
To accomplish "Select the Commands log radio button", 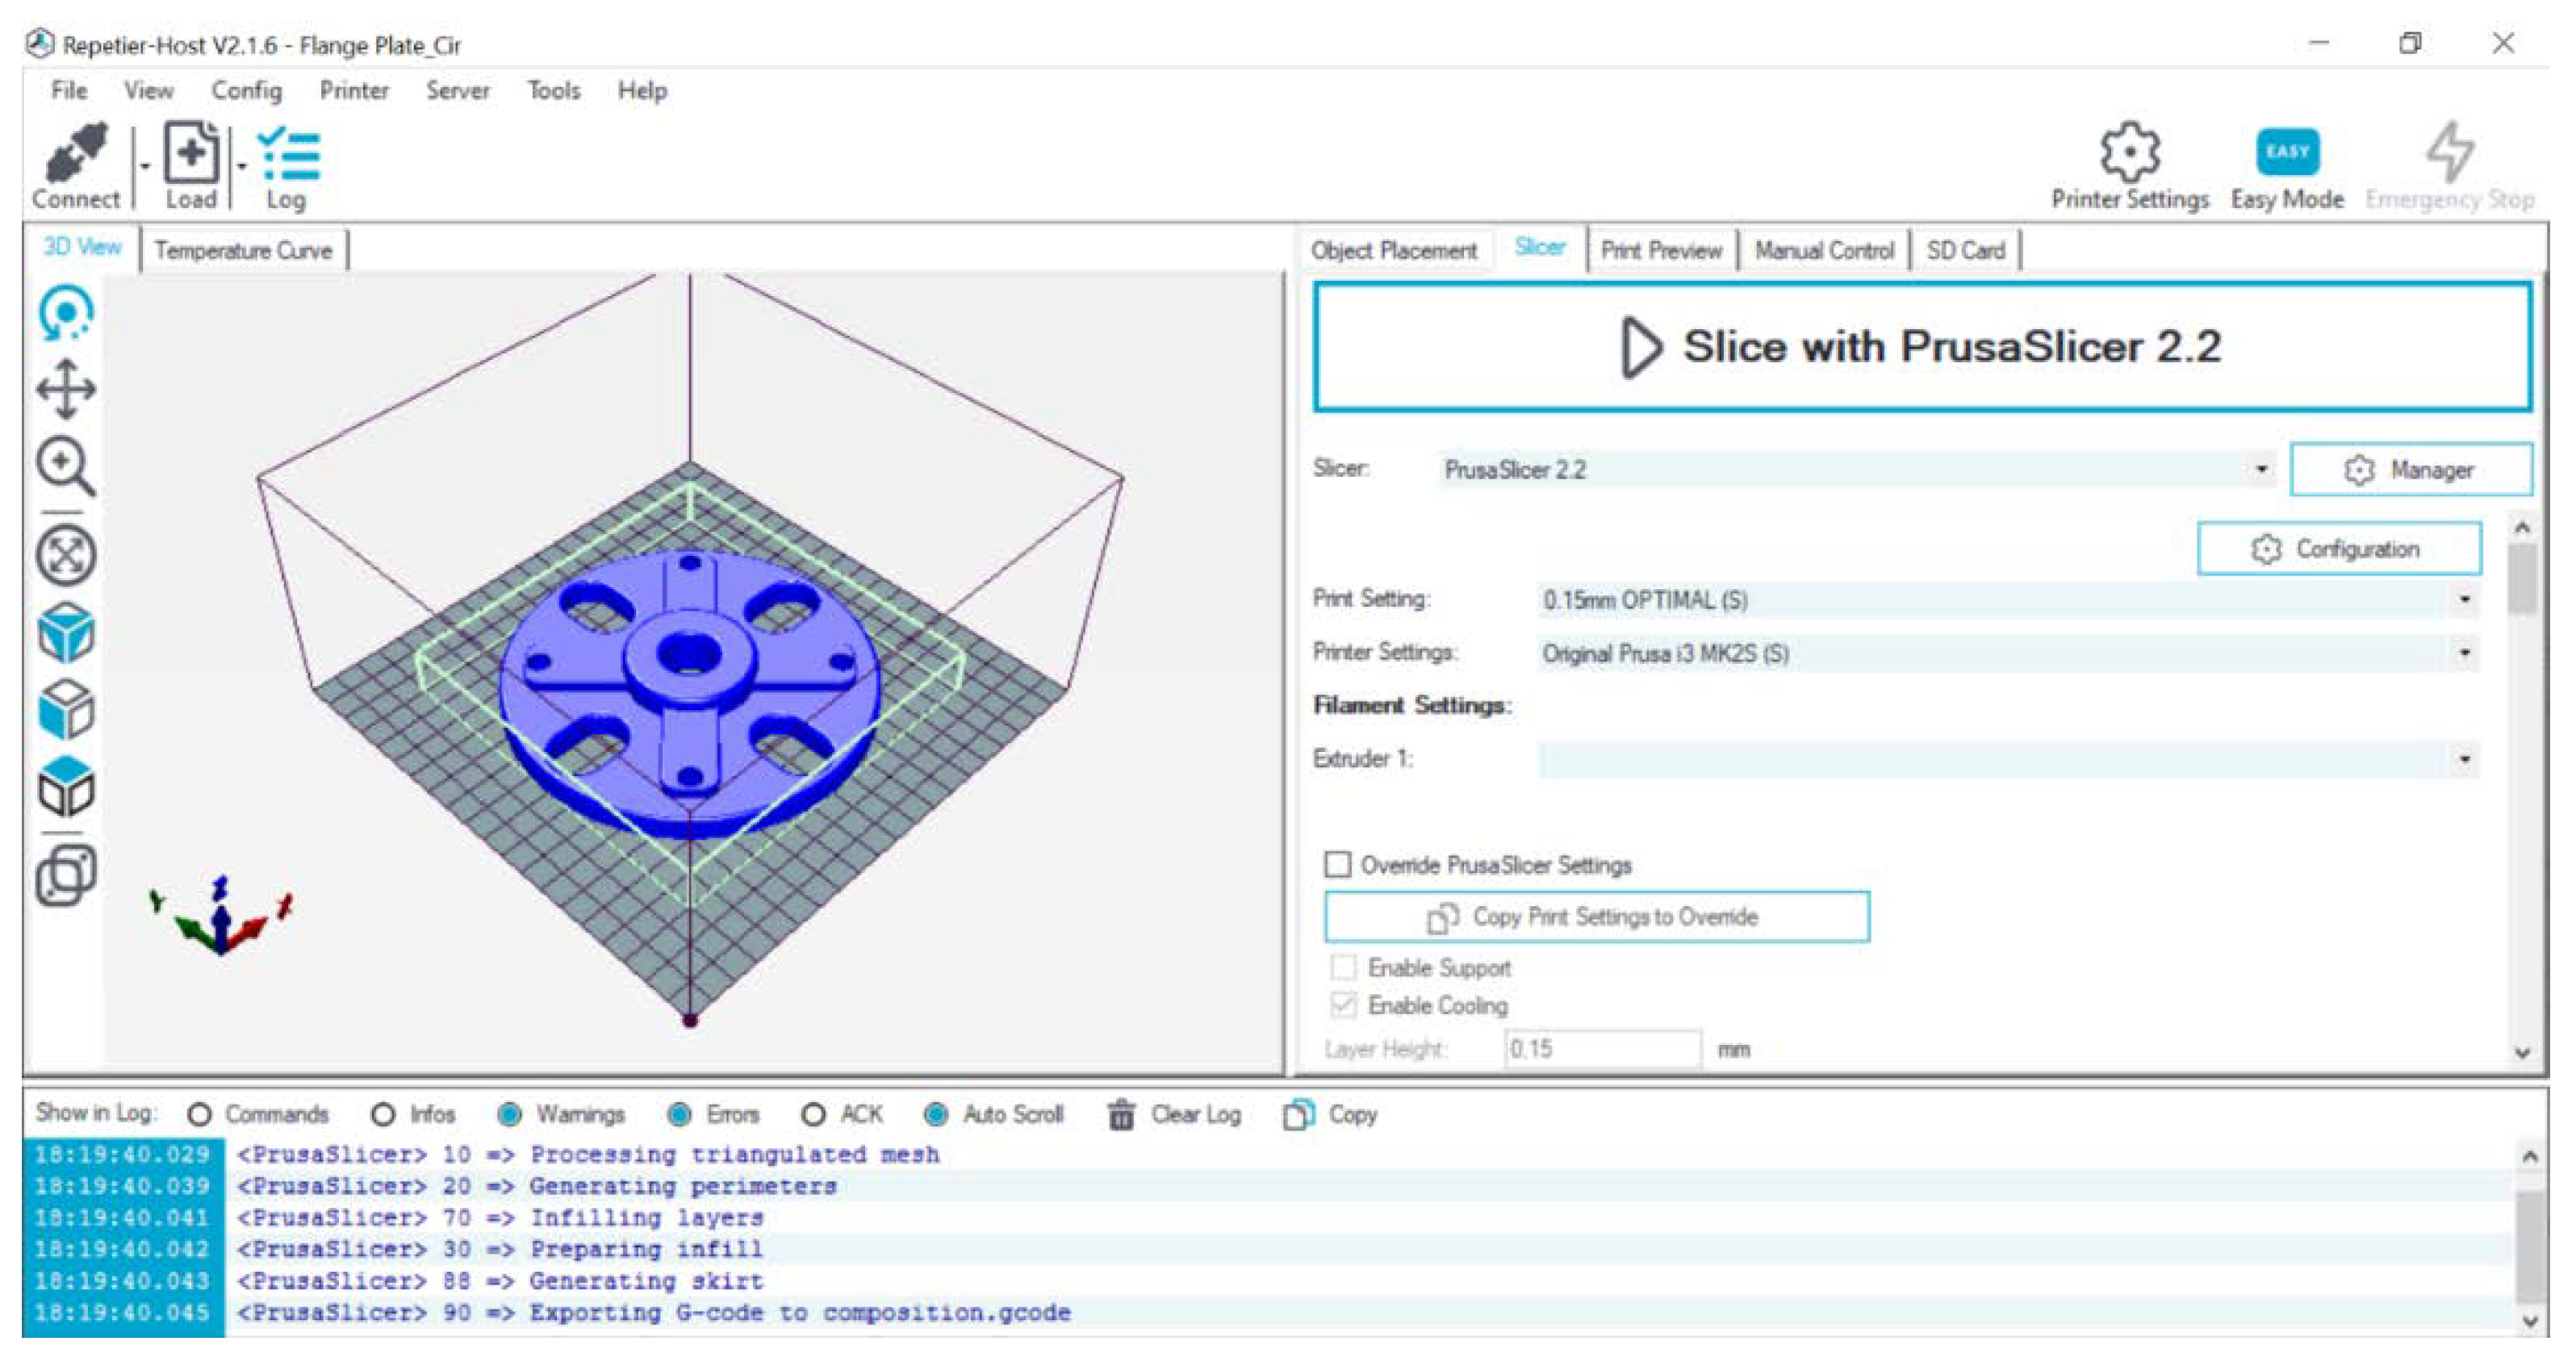I will coord(199,1113).
